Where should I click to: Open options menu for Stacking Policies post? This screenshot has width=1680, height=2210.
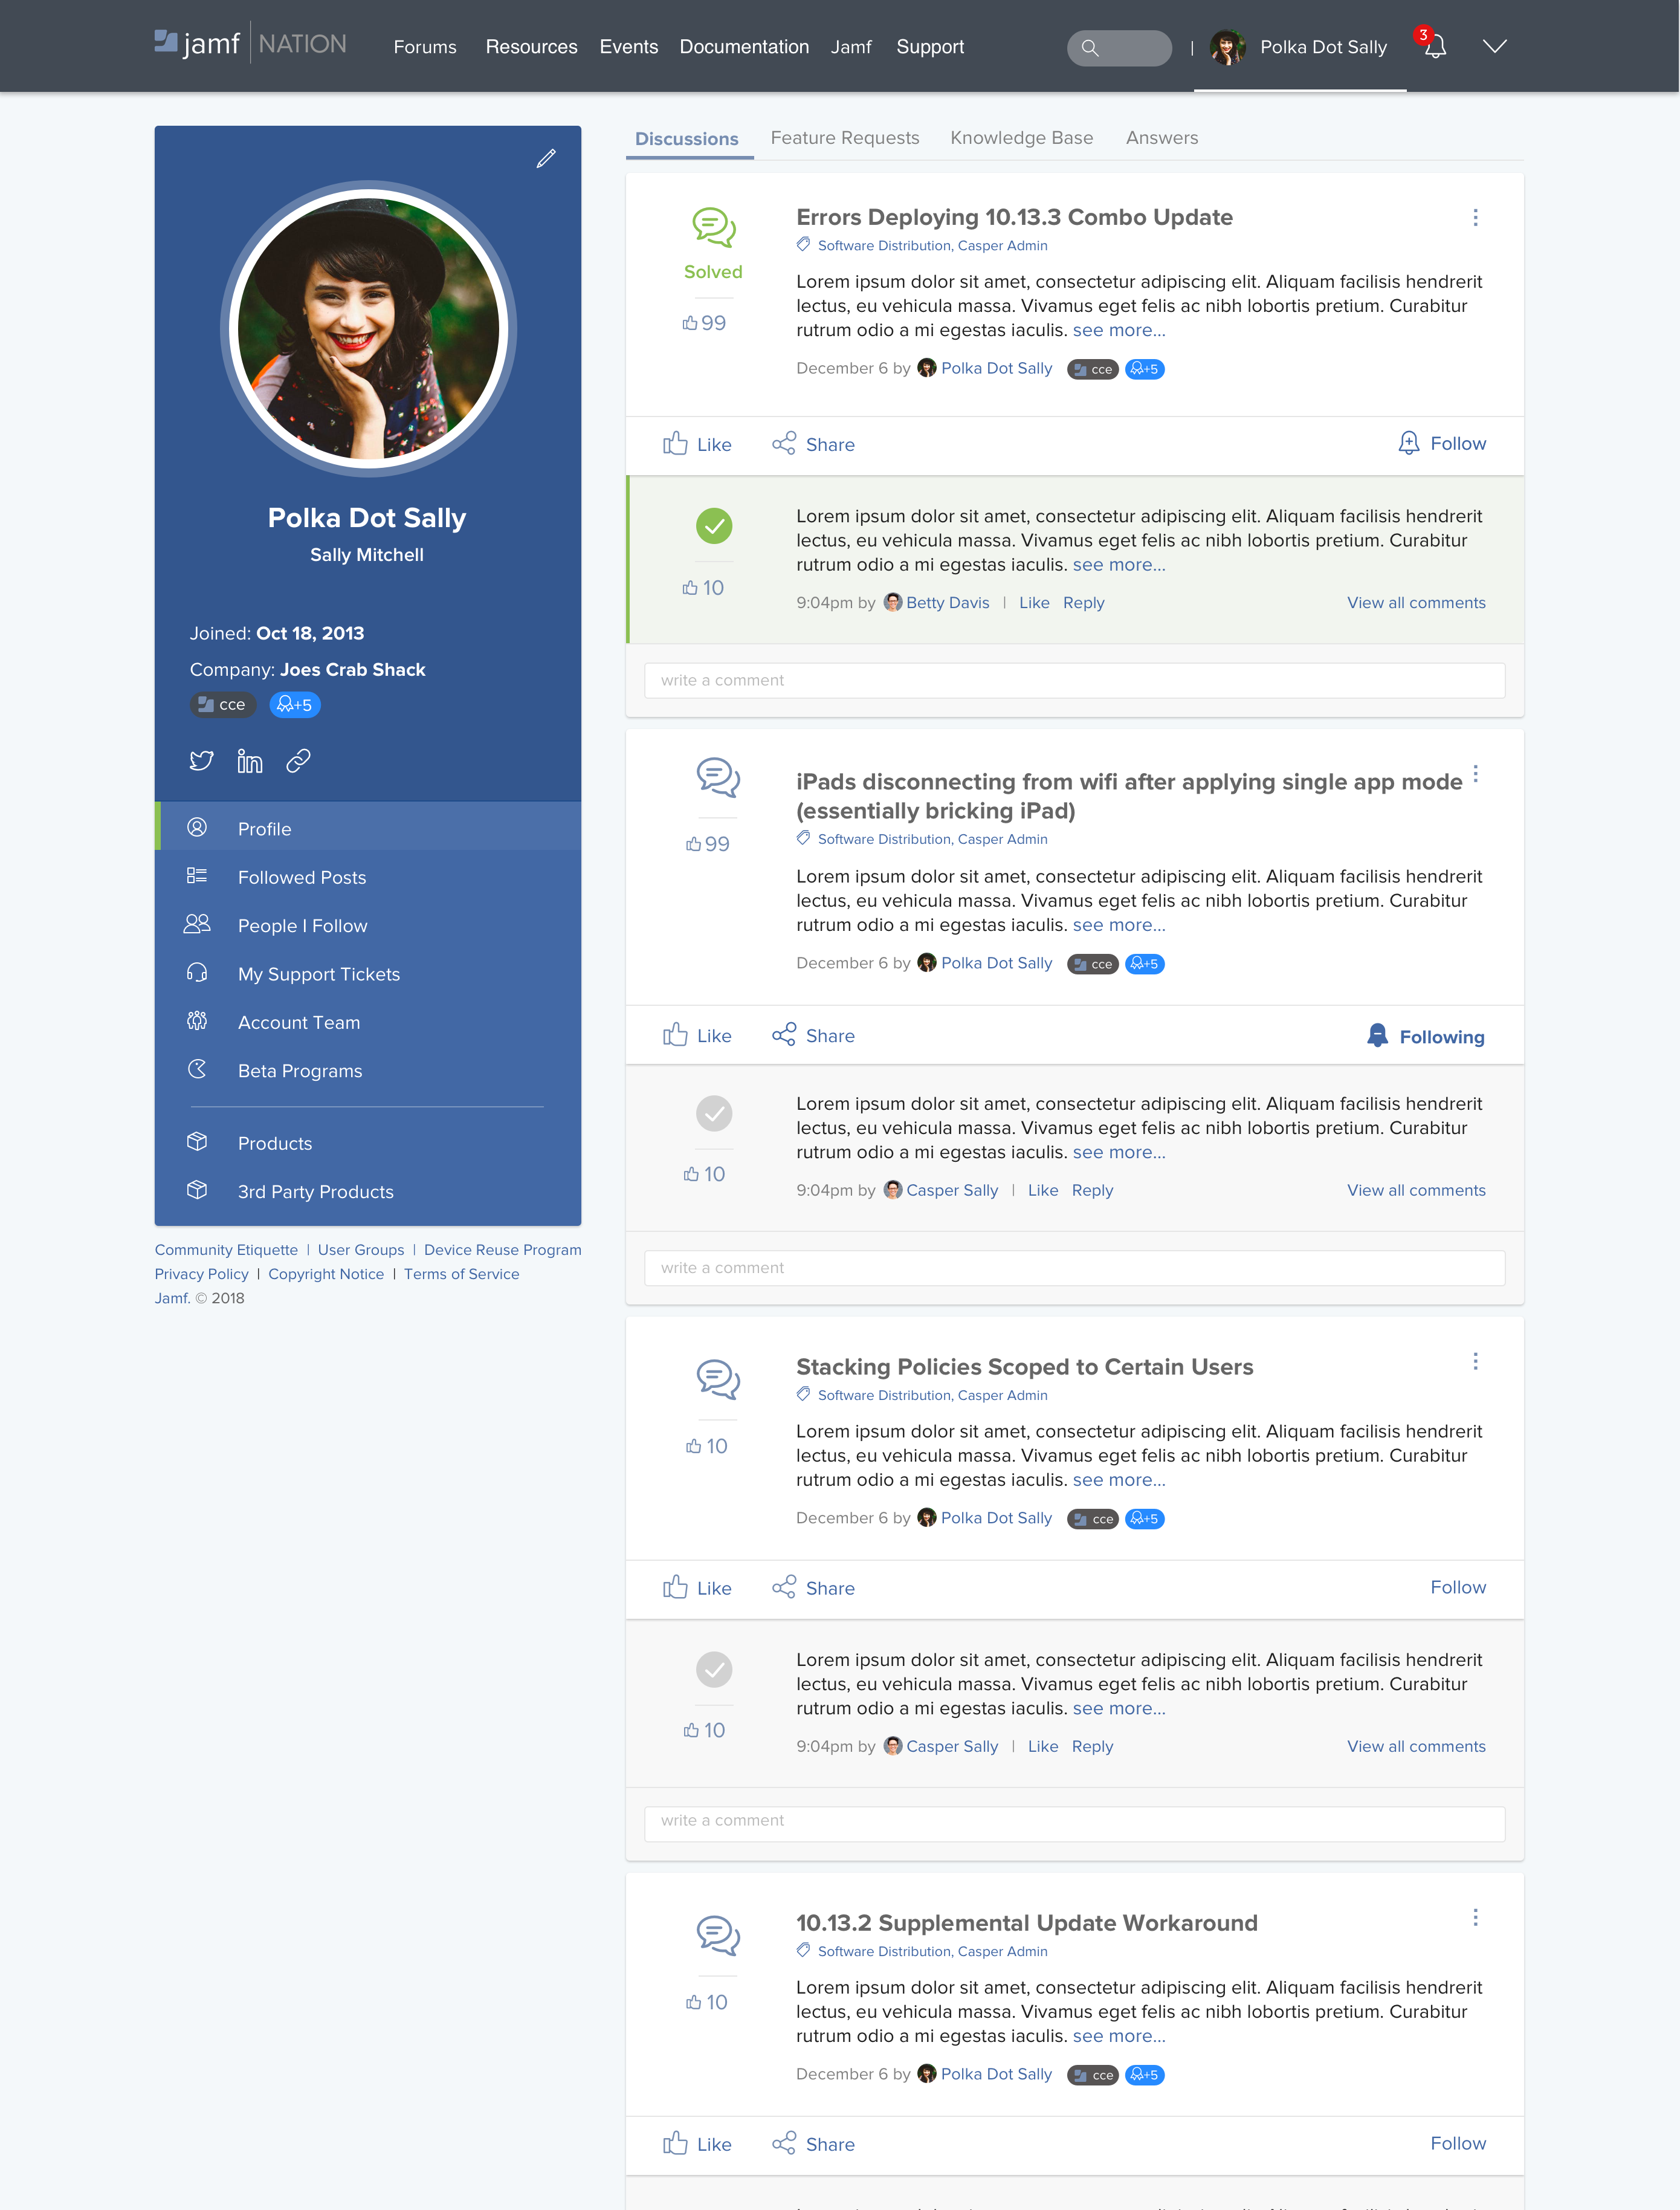click(1475, 1362)
